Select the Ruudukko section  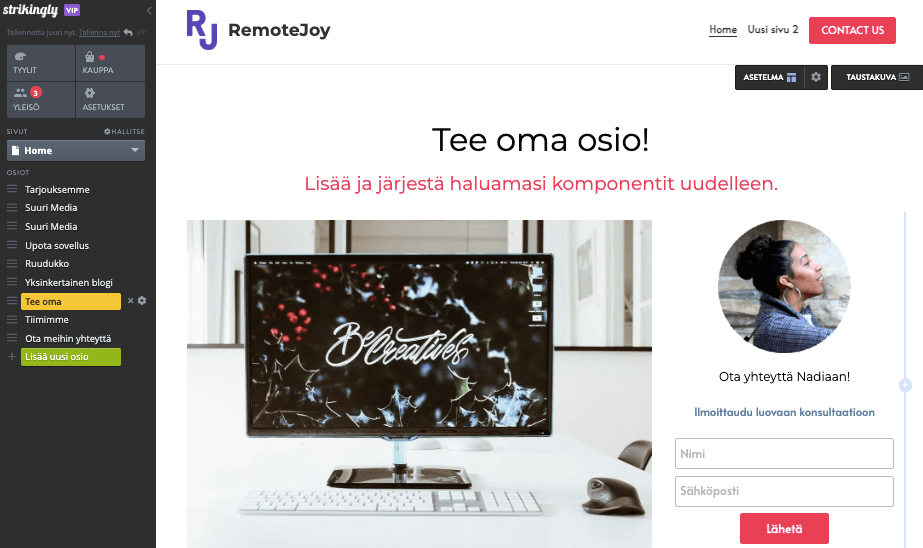pyautogui.click(x=47, y=264)
